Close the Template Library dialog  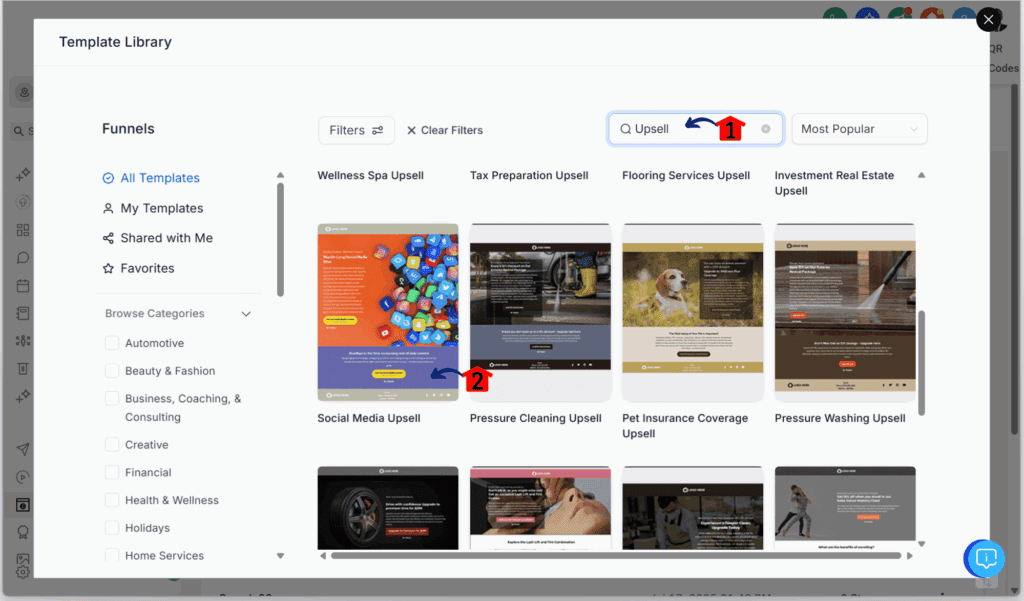[x=989, y=20]
